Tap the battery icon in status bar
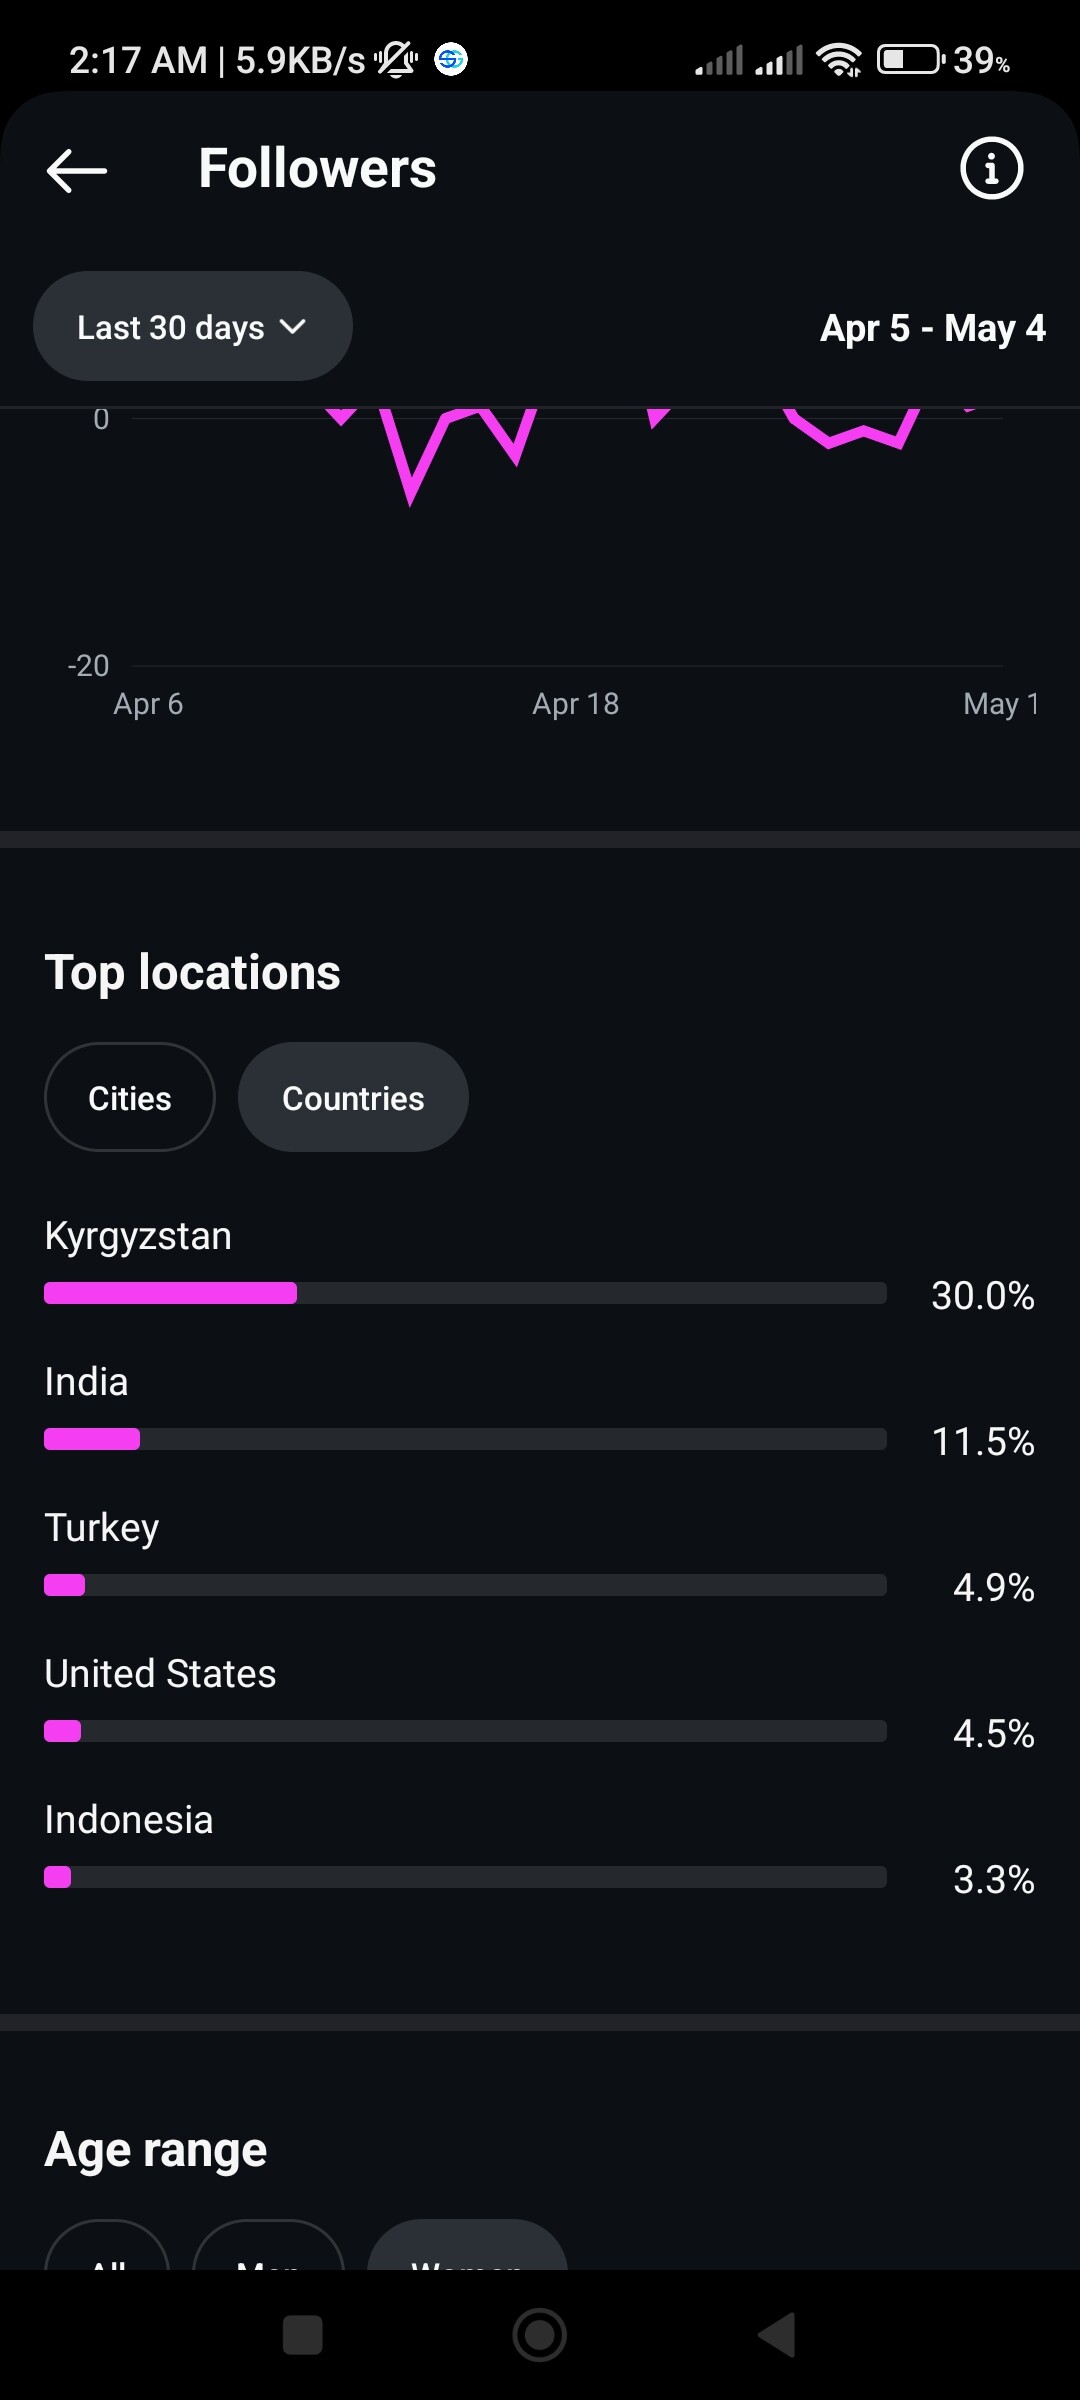Image resolution: width=1080 pixels, height=2400 pixels. click(x=910, y=60)
